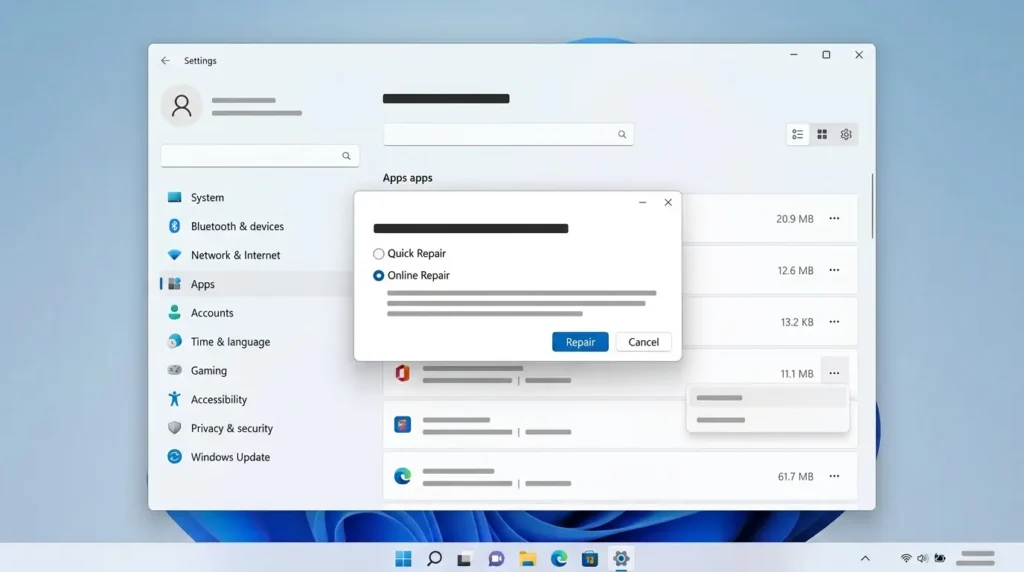
Task: Open the user profile avatar
Action: (182, 106)
